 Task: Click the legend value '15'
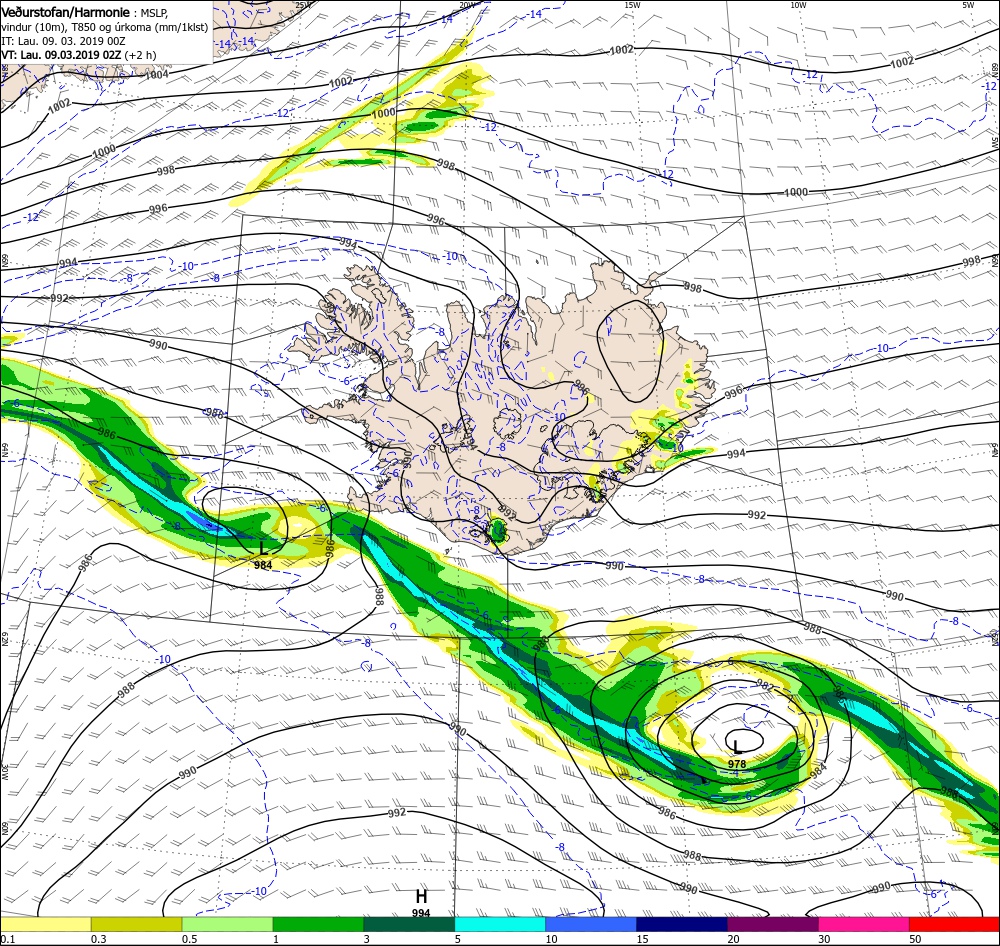(x=642, y=939)
